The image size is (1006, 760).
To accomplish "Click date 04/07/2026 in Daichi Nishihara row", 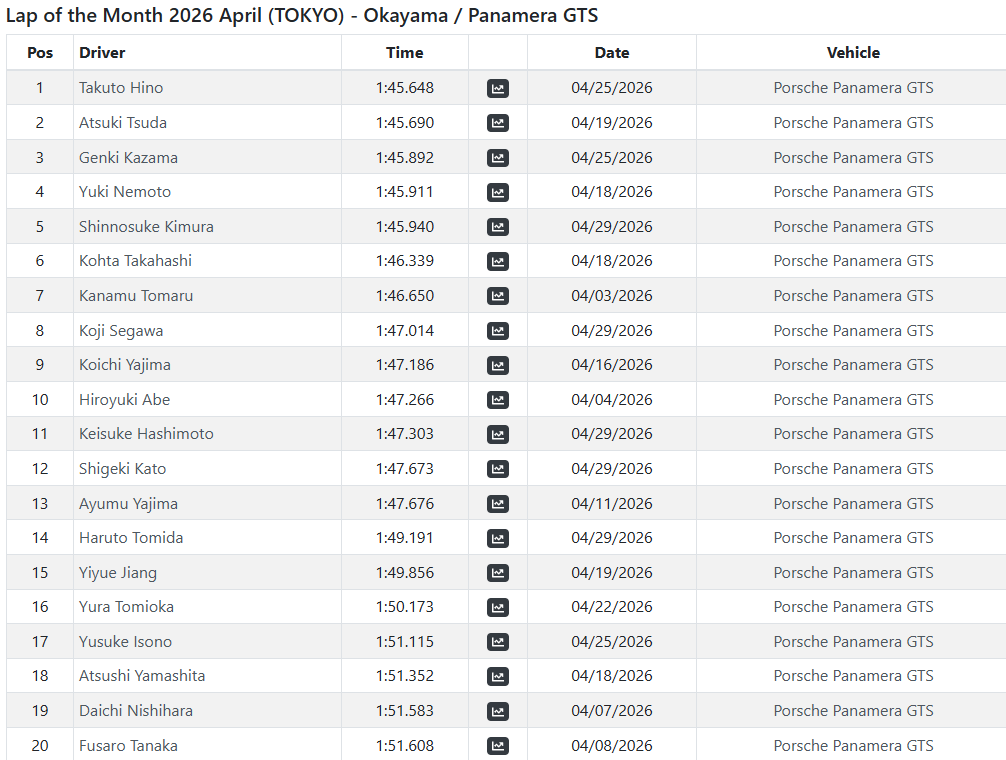I will point(612,711).
